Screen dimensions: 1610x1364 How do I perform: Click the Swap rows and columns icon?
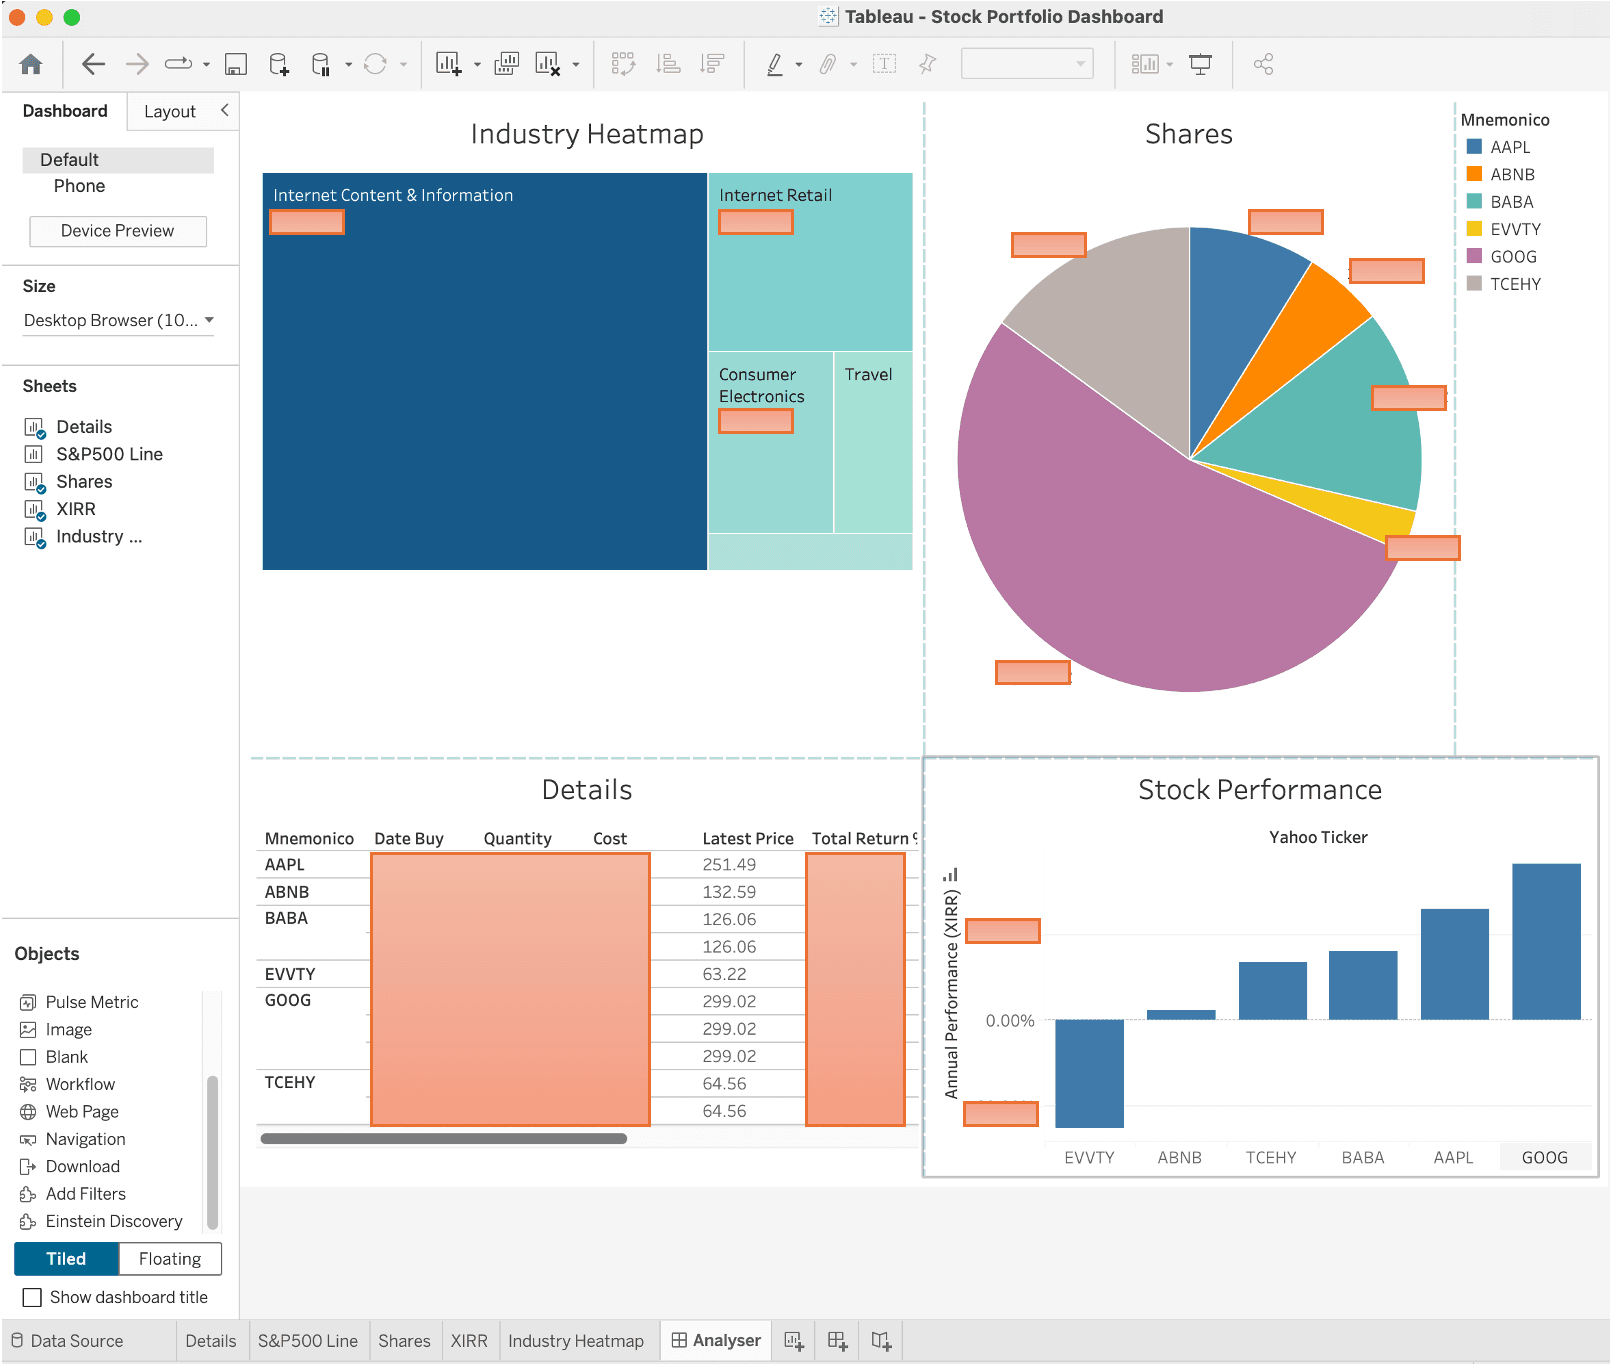(x=623, y=65)
